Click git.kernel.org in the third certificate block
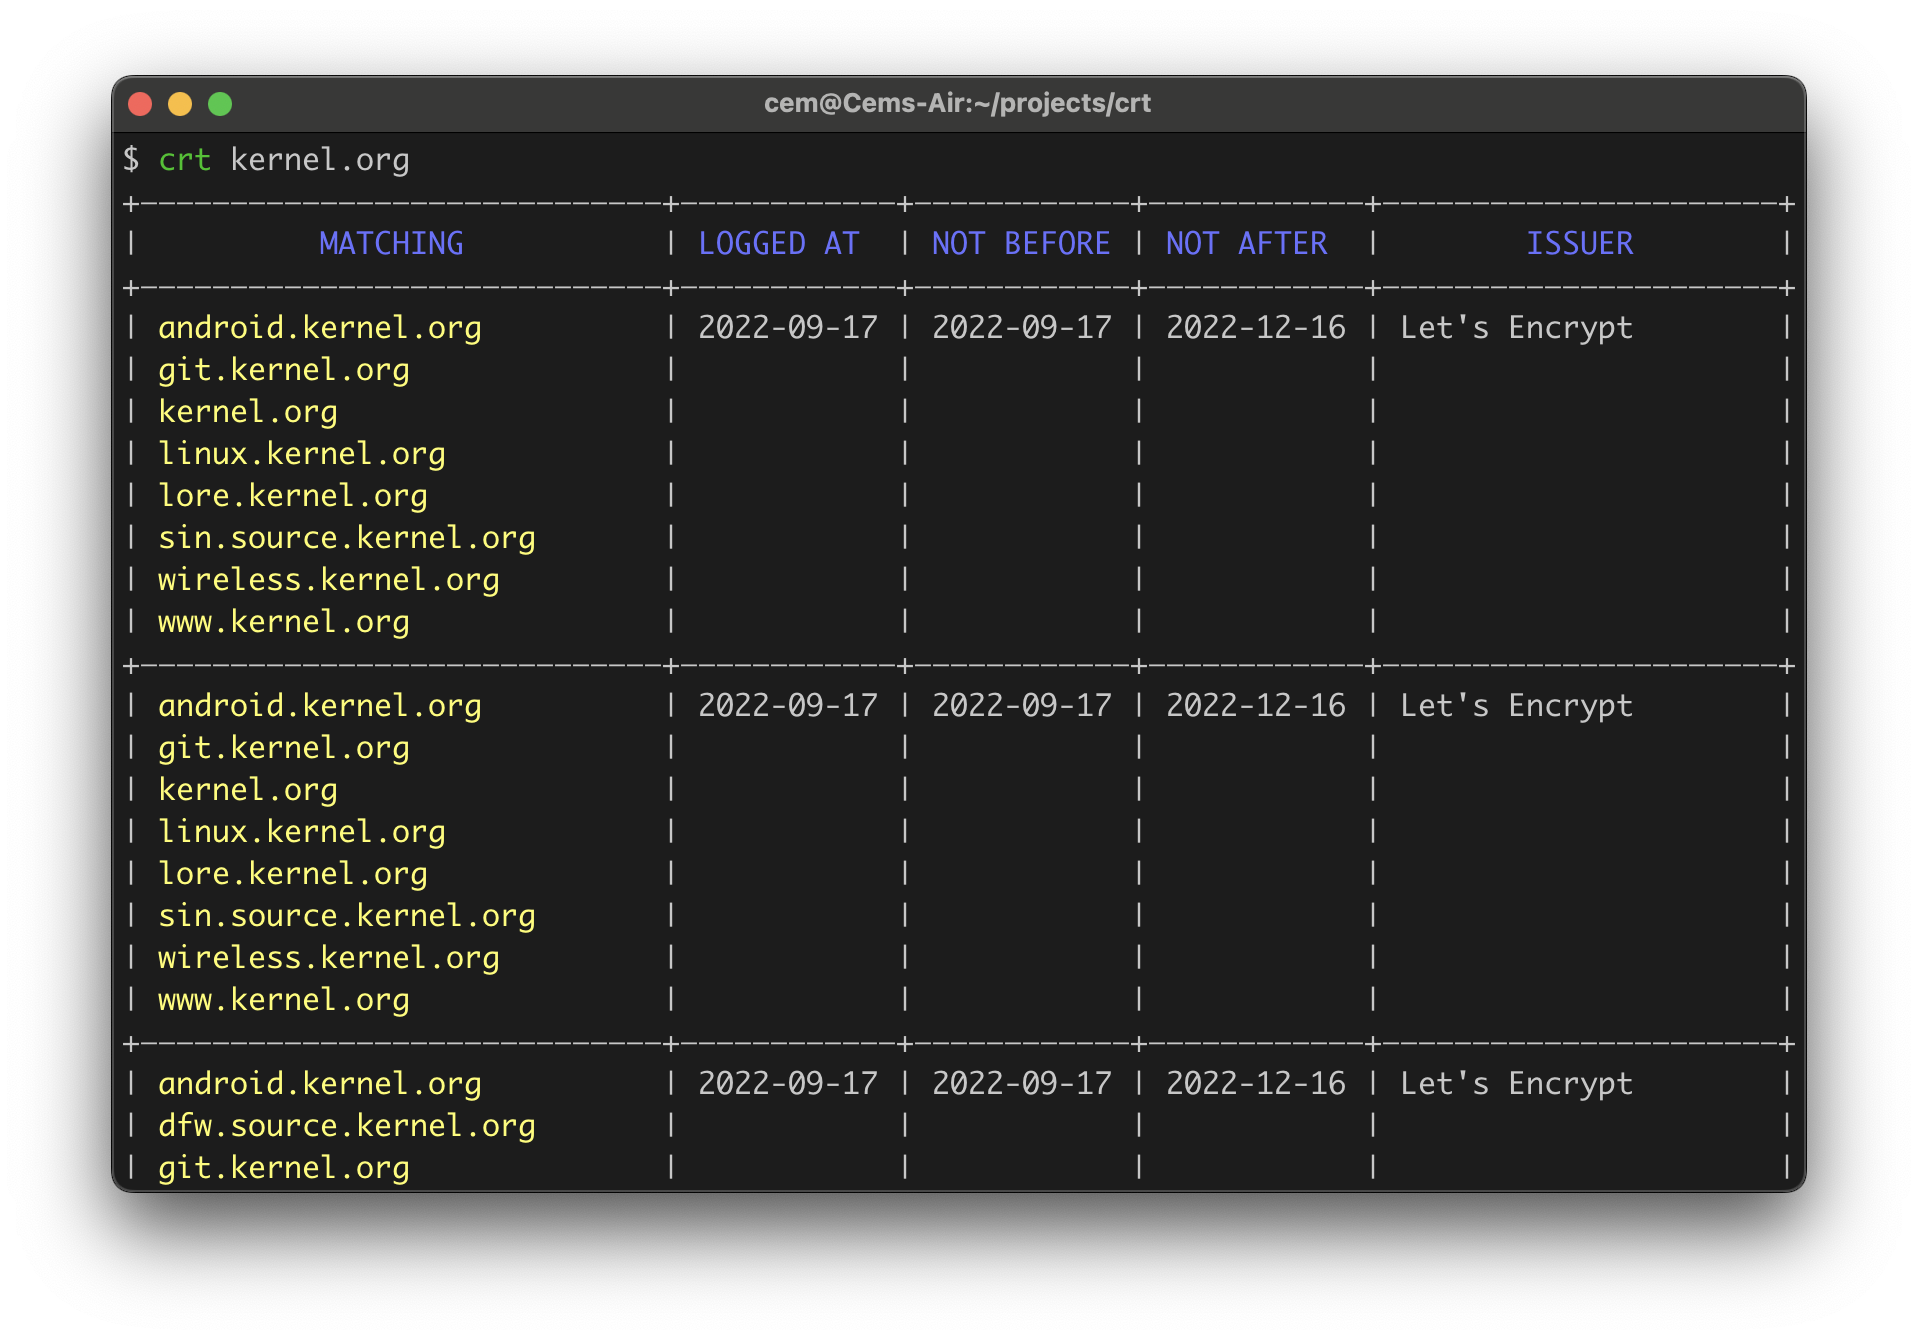 (x=284, y=1168)
